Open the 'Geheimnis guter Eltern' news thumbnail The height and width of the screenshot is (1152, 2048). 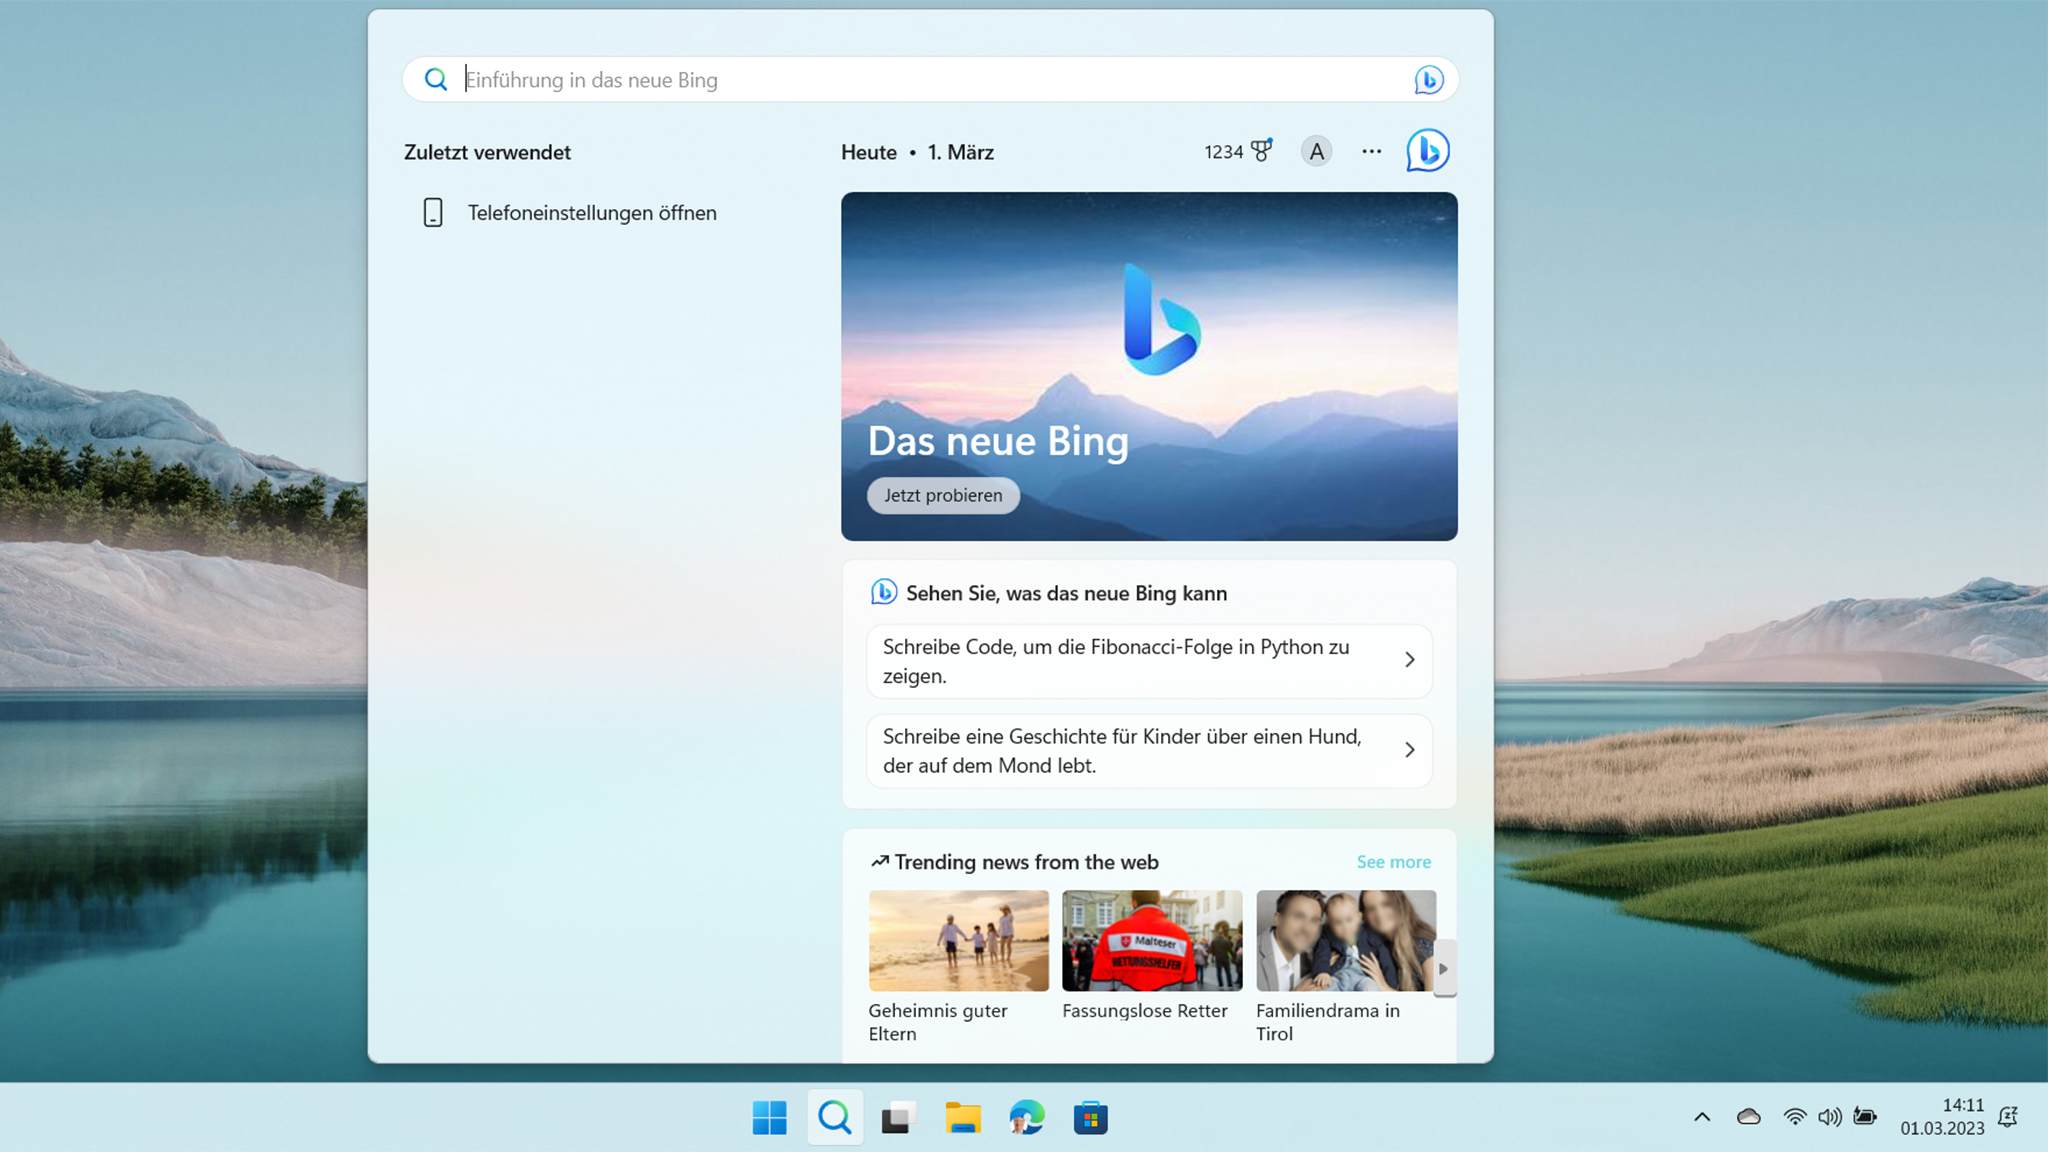click(x=957, y=939)
